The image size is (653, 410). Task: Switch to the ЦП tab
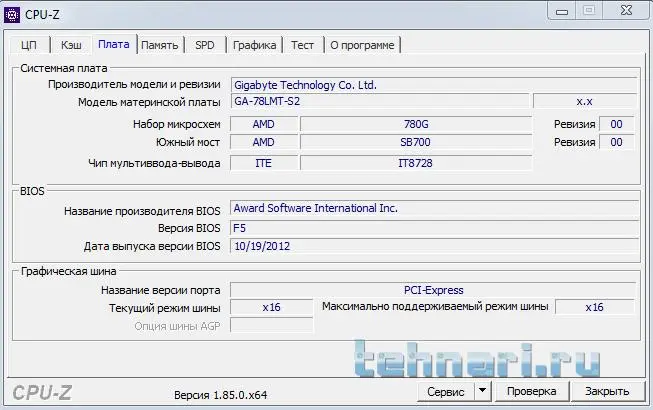point(29,45)
